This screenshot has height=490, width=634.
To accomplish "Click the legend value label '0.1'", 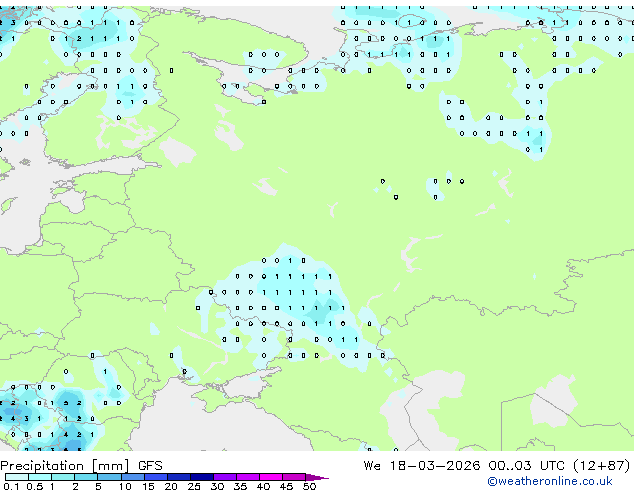I will (11, 486).
